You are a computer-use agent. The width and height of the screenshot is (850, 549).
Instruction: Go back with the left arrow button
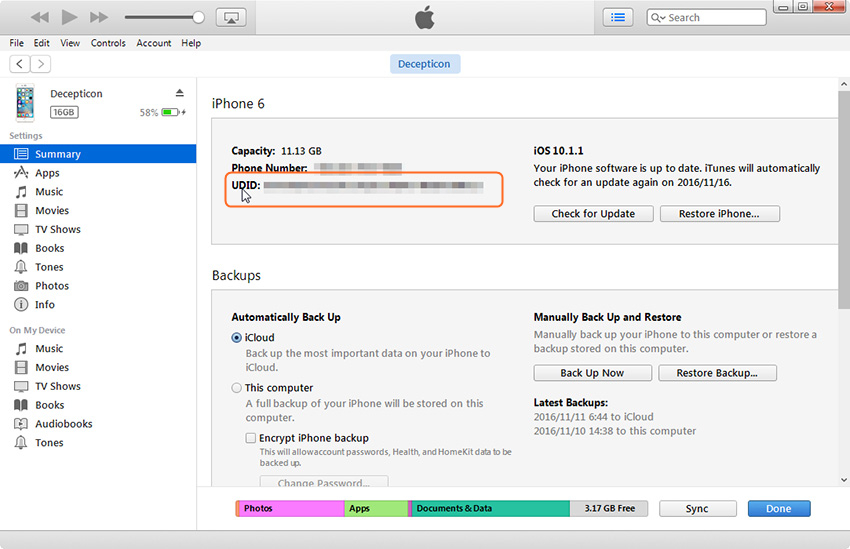pyautogui.click(x=20, y=64)
